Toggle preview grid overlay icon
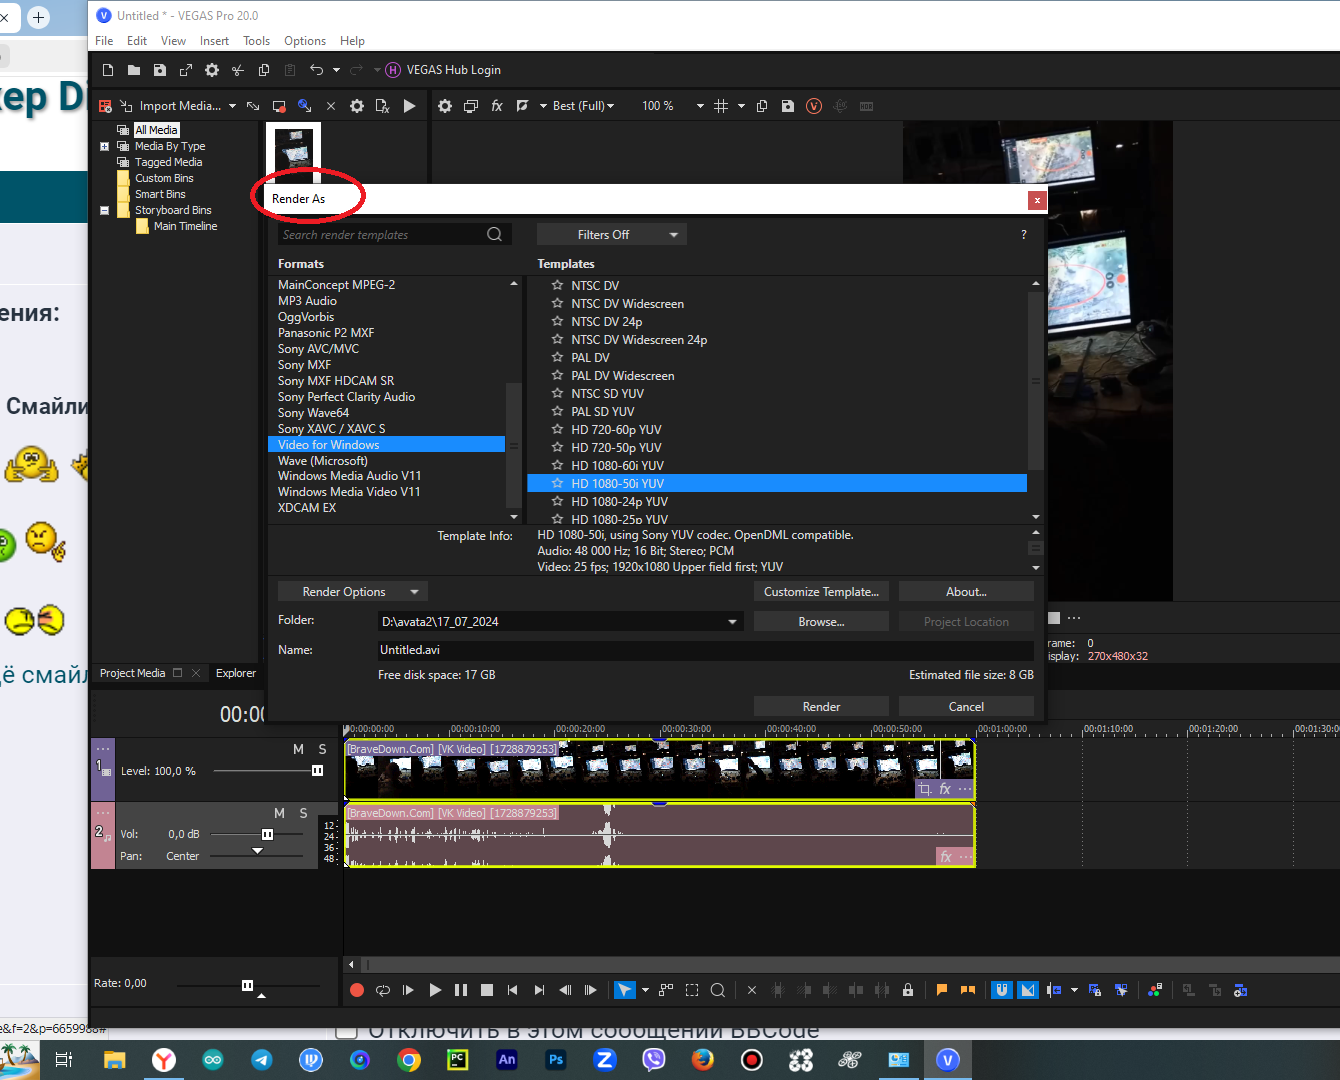1340x1080 pixels. [721, 106]
